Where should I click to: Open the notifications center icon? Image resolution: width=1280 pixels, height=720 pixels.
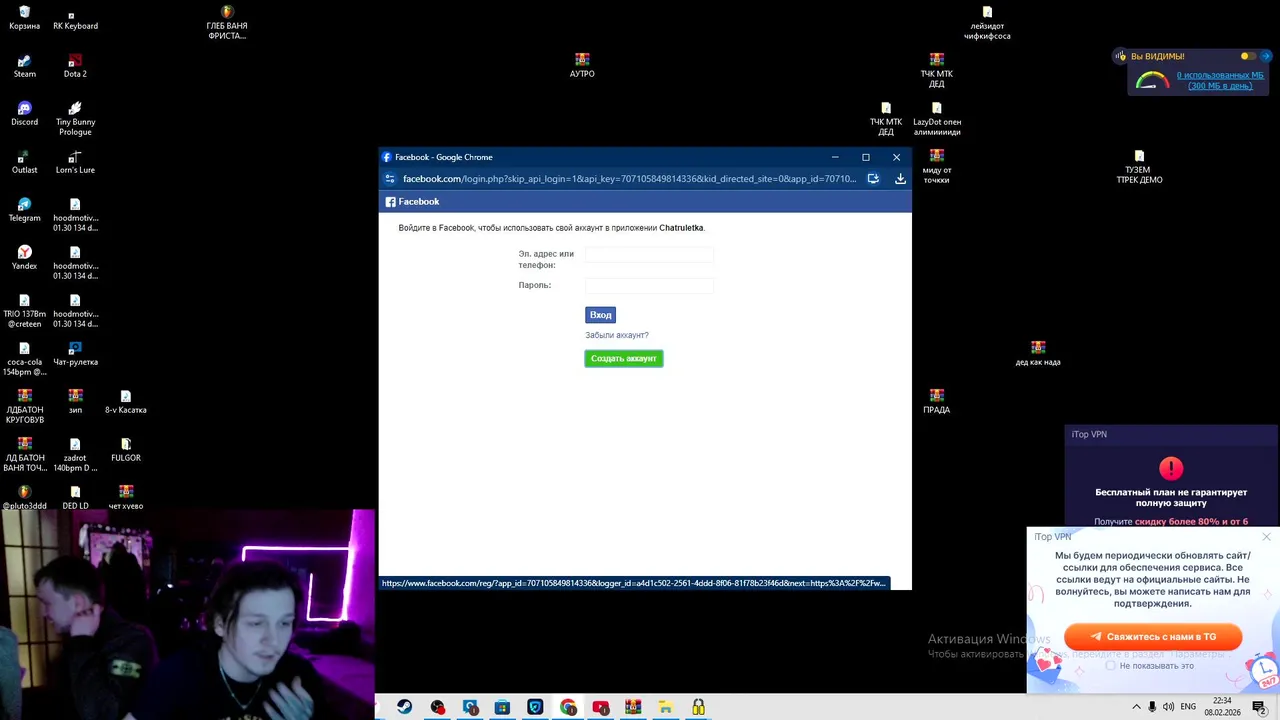1259,707
